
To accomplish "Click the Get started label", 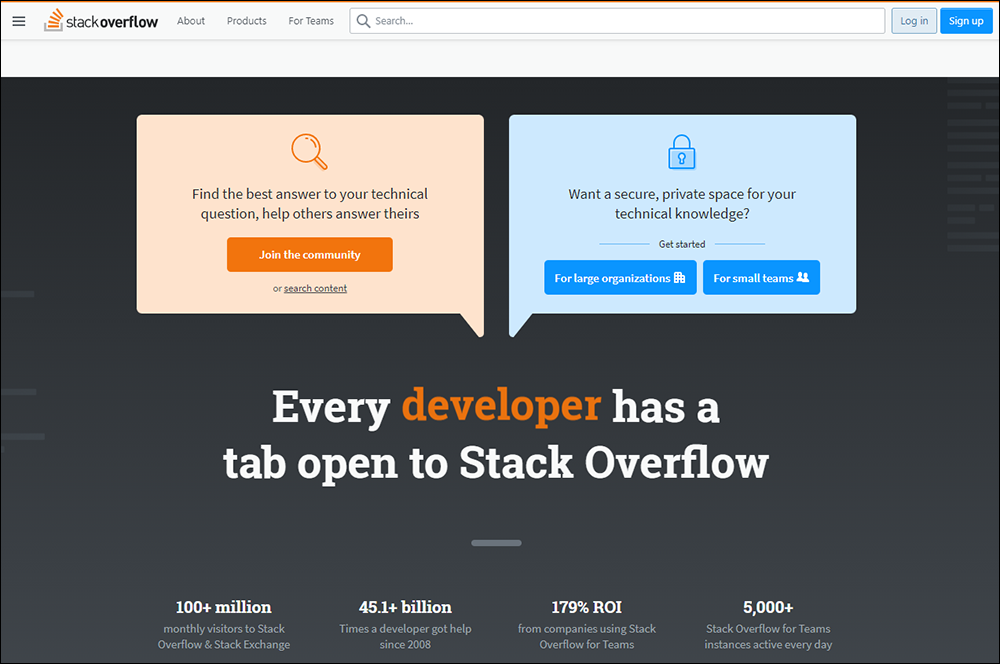I will point(682,244).
